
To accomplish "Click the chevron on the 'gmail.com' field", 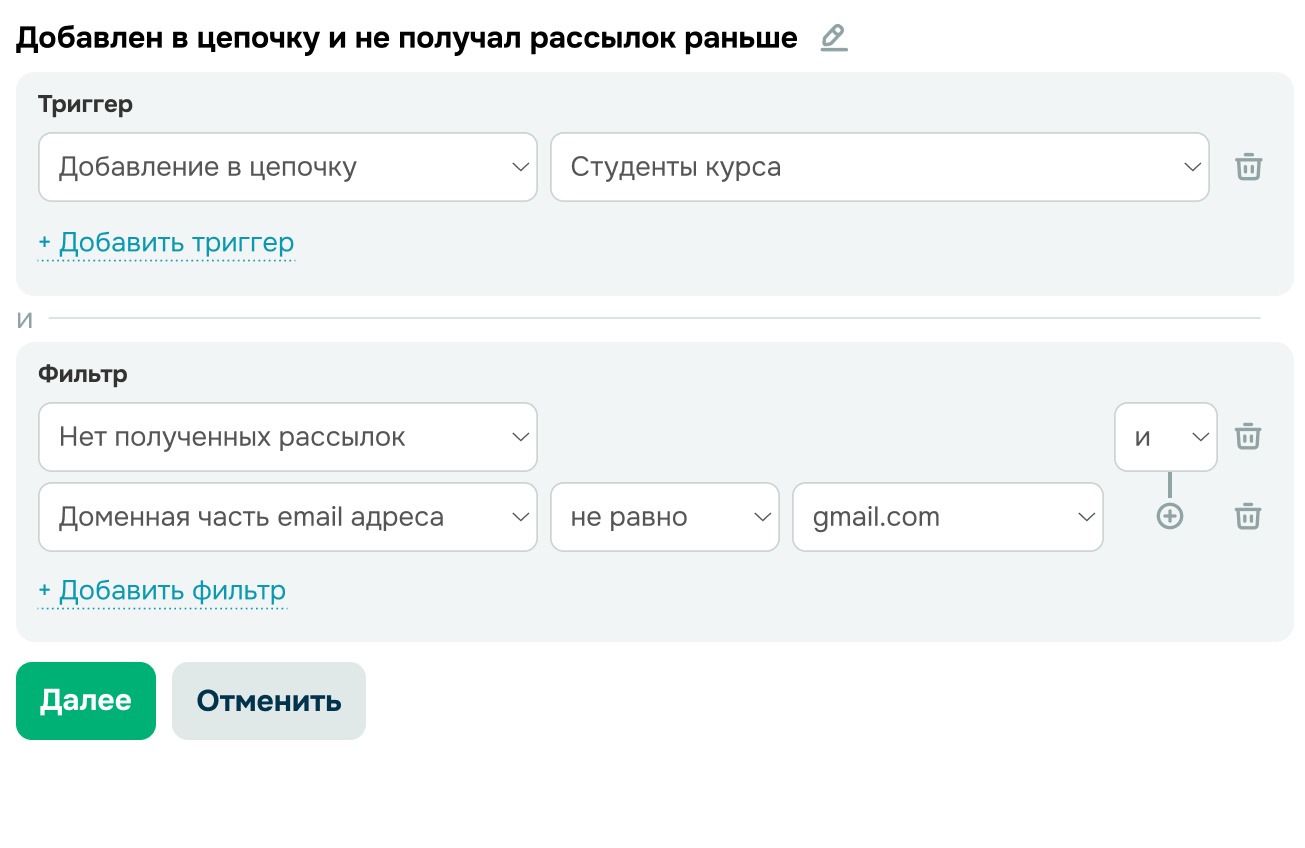I will 1087,517.
